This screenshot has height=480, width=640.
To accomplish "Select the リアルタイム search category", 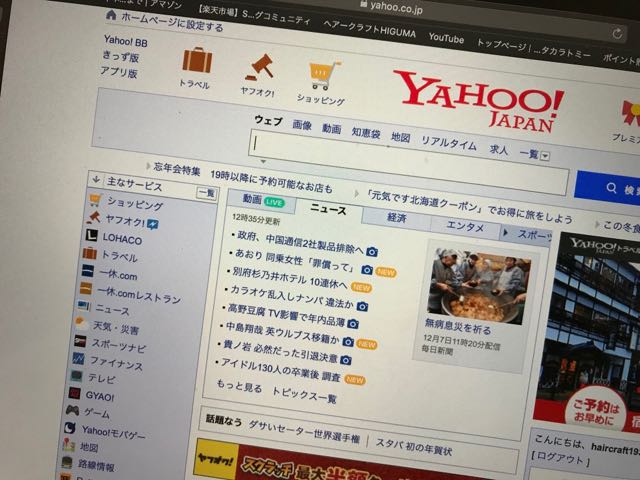I will 449,143.
